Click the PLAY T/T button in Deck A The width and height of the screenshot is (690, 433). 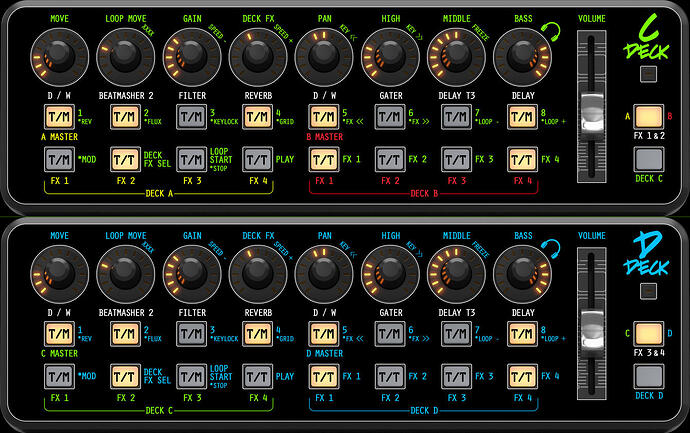click(258, 159)
